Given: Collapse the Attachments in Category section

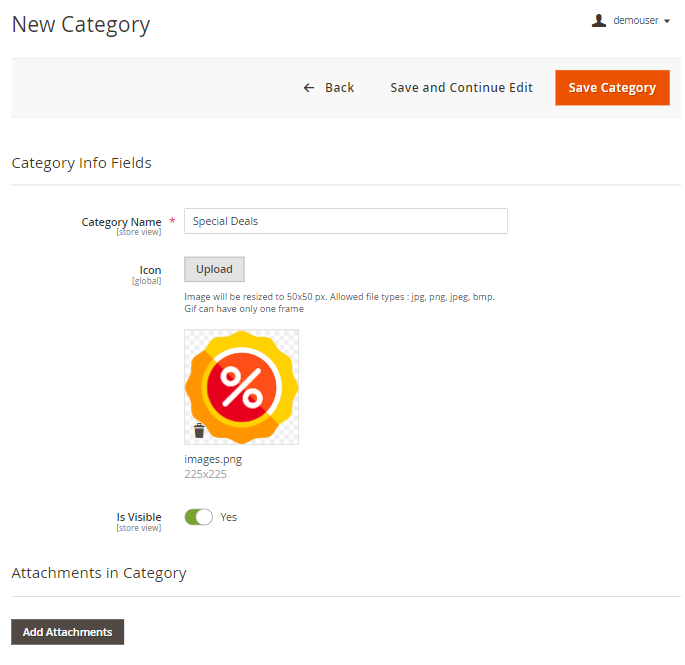Looking at the screenshot, I should click(99, 573).
